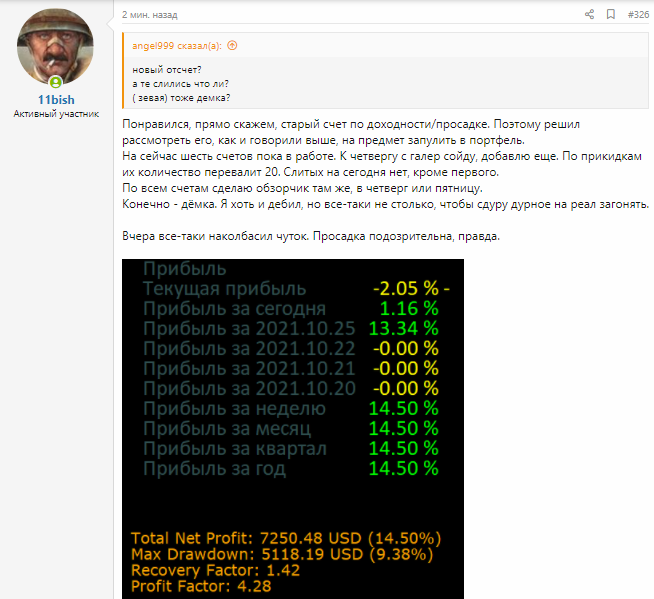Image resolution: width=654 pixels, height=599 pixels.
Task: Click the 'Total Net Profit: 7250.48 USD' line
Action: pyautogui.click(x=286, y=538)
